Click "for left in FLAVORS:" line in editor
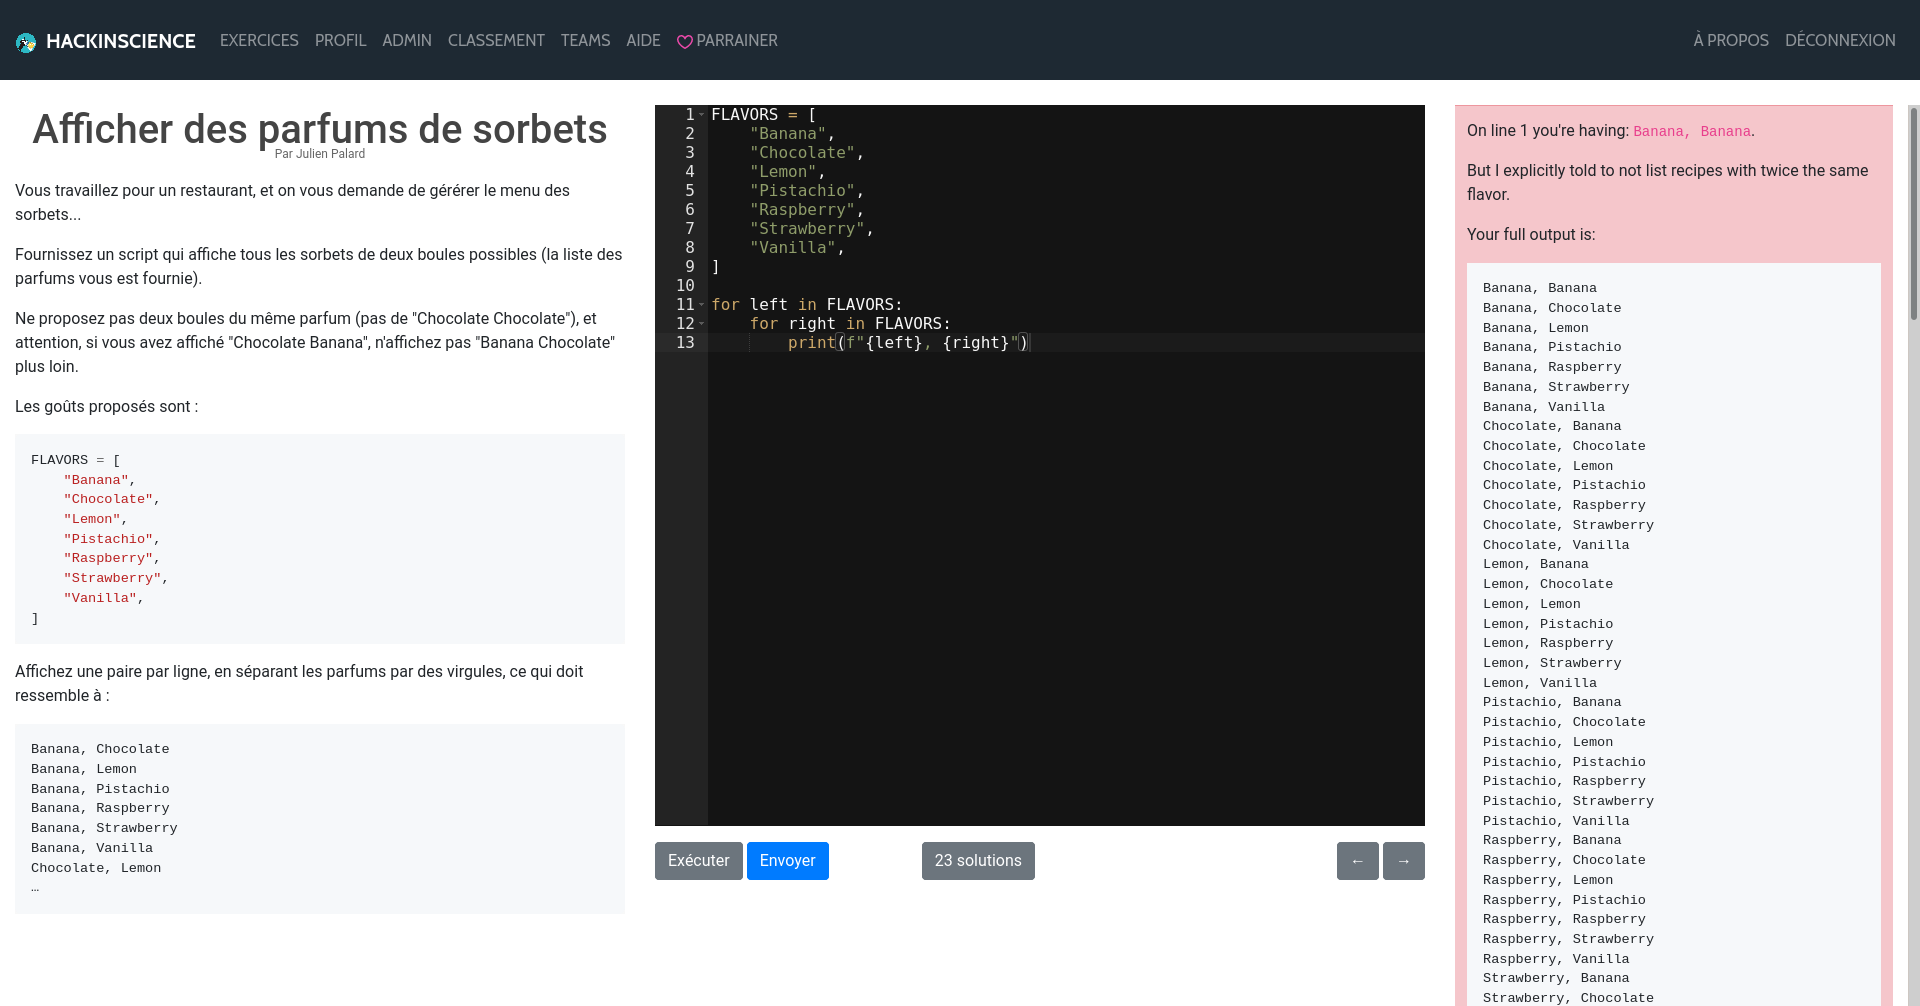 (807, 305)
